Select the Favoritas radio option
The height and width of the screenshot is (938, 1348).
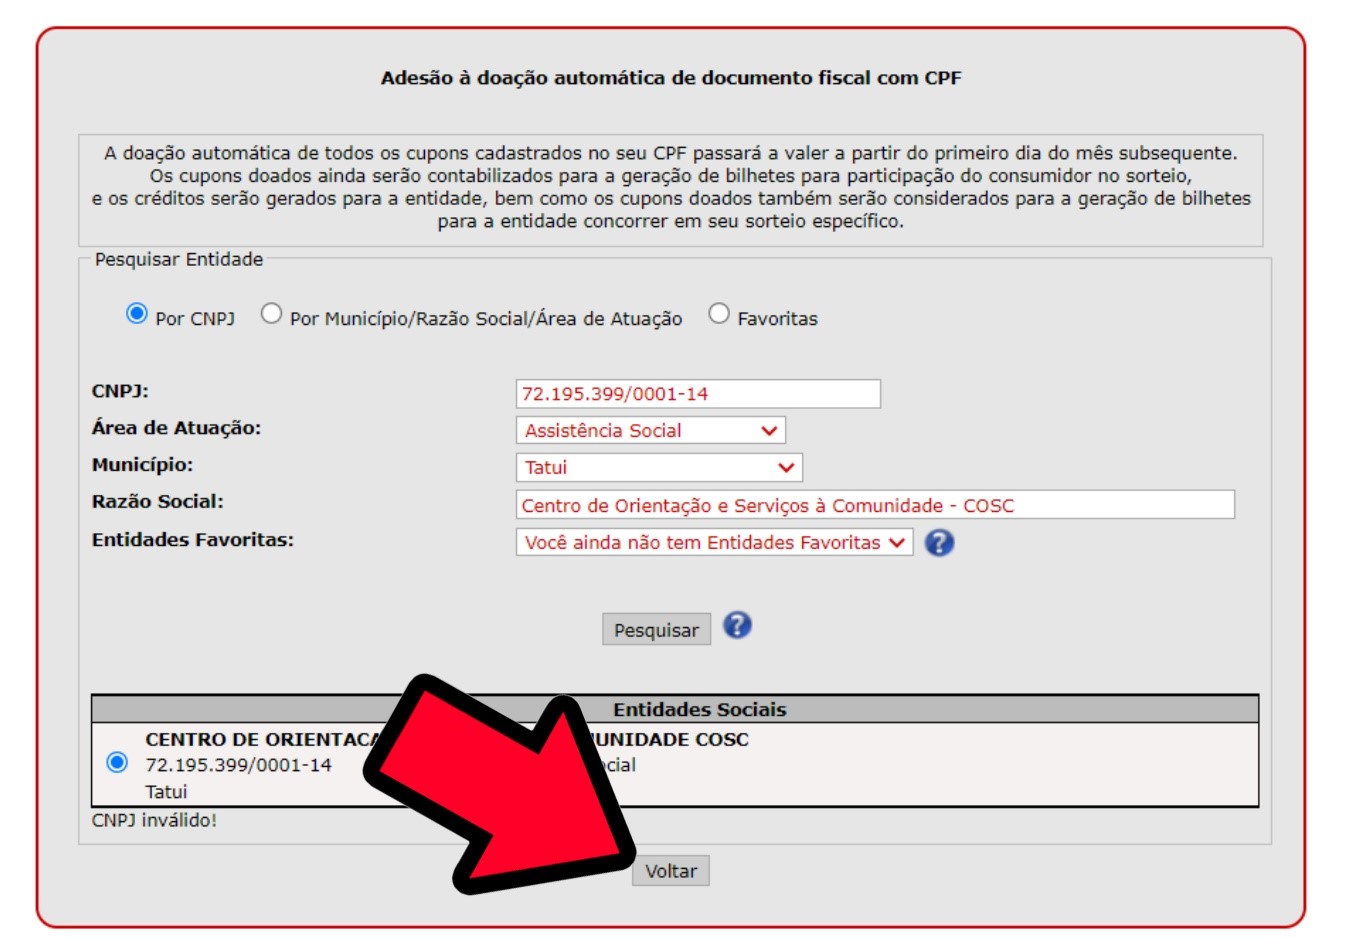(718, 314)
